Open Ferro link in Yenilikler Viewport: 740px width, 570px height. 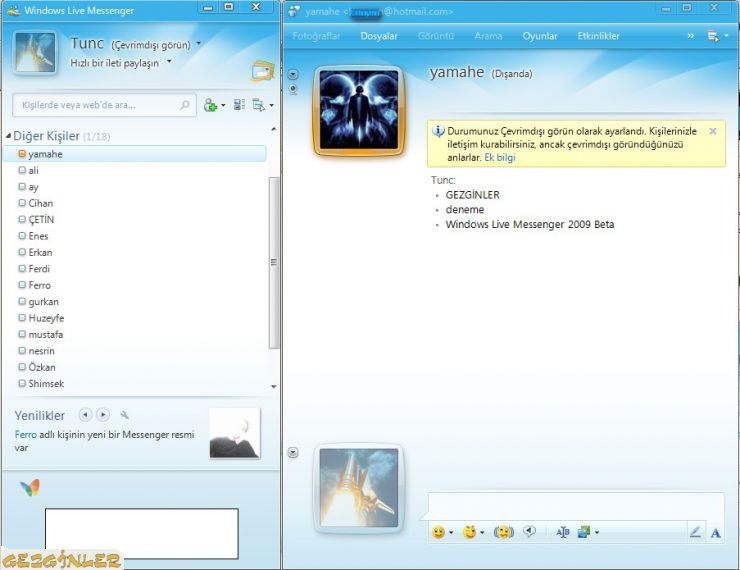coord(25,435)
